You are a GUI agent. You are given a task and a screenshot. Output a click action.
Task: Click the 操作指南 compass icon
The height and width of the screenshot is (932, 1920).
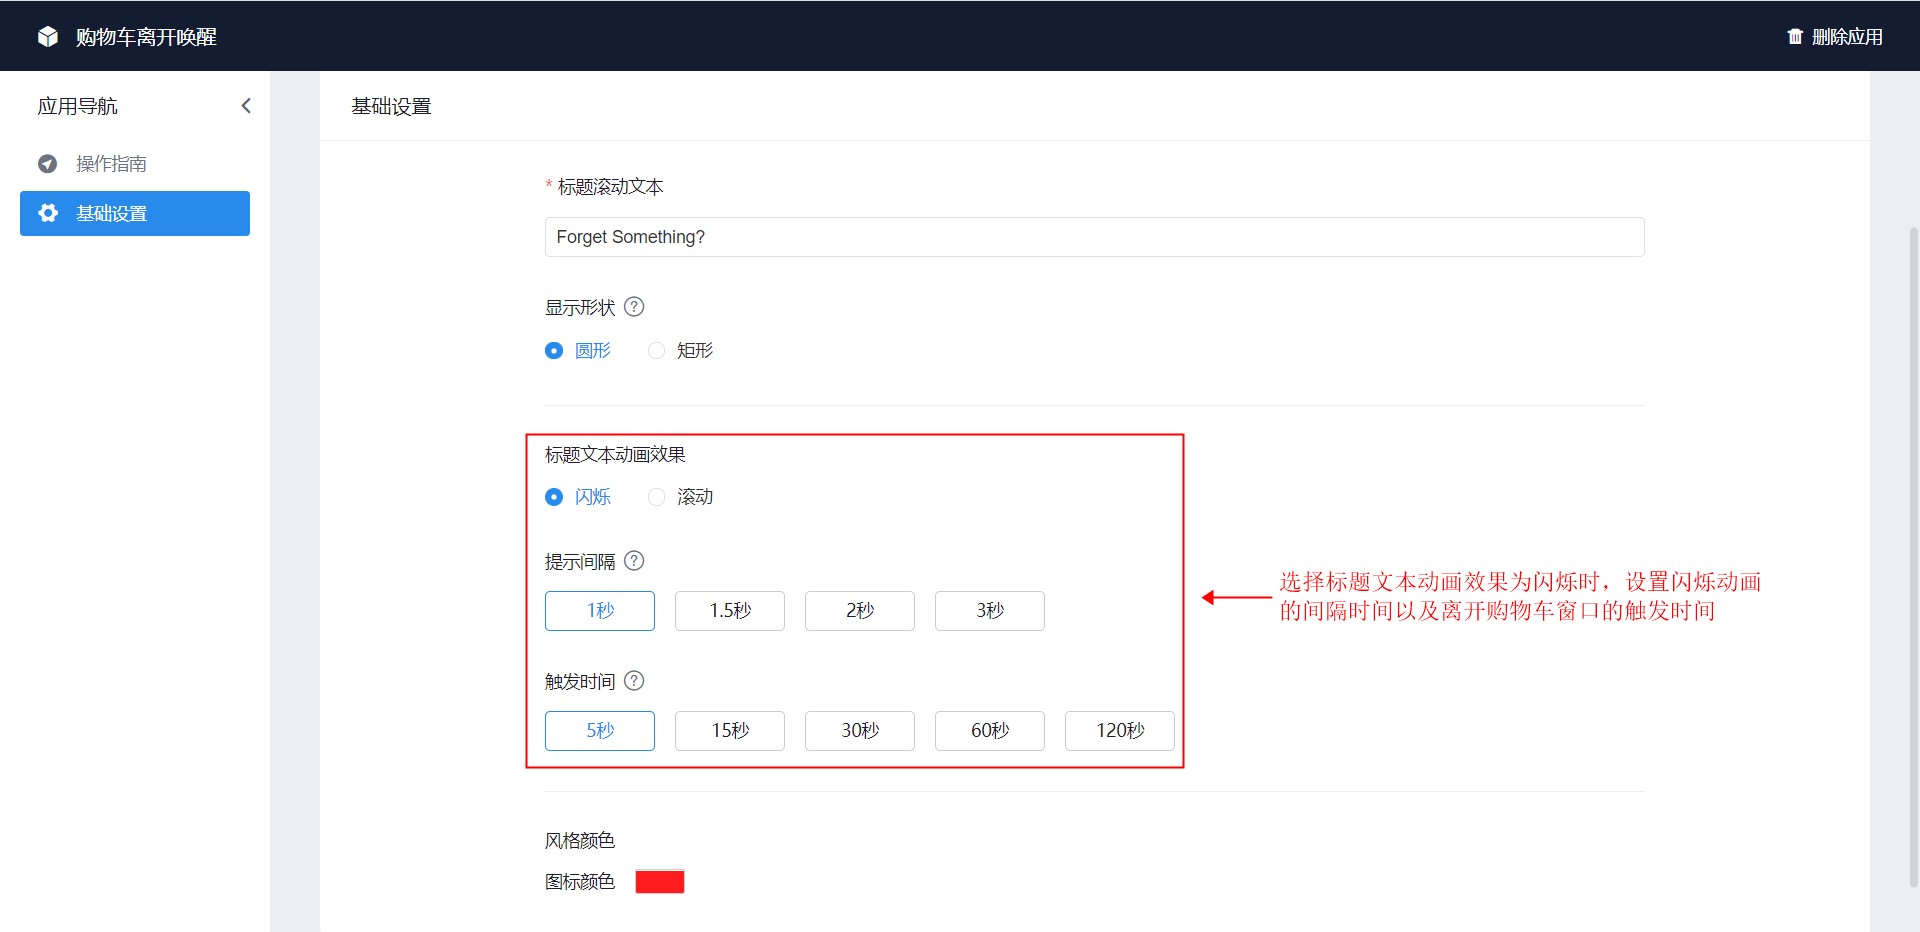point(47,164)
